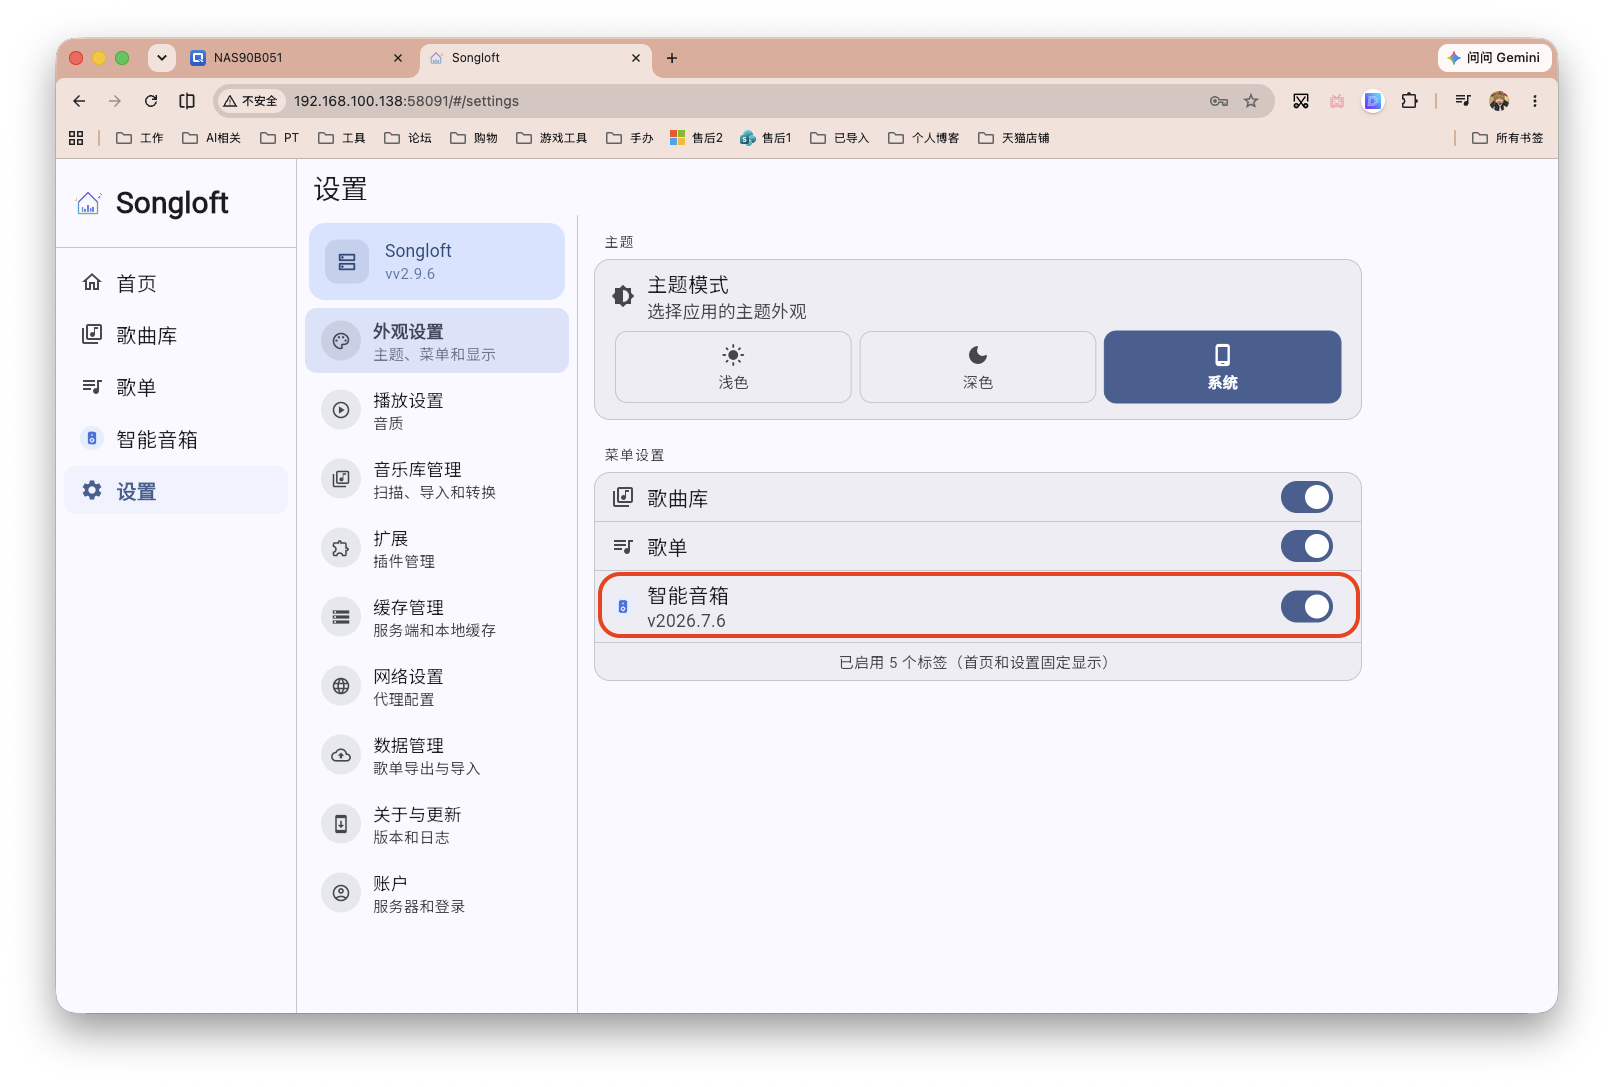Click the back navigation arrow in browser

coord(79,101)
